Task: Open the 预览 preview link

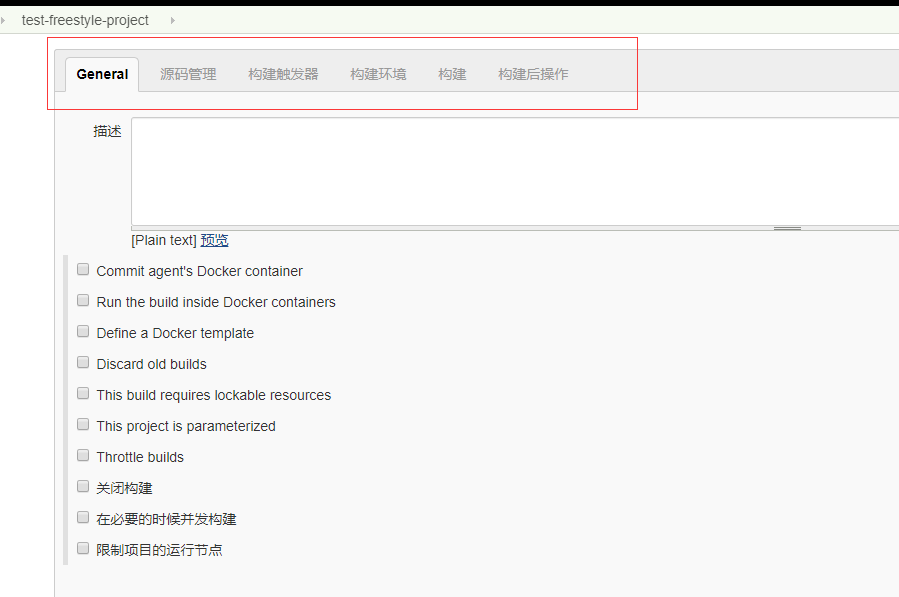Action: click(214, 240)
